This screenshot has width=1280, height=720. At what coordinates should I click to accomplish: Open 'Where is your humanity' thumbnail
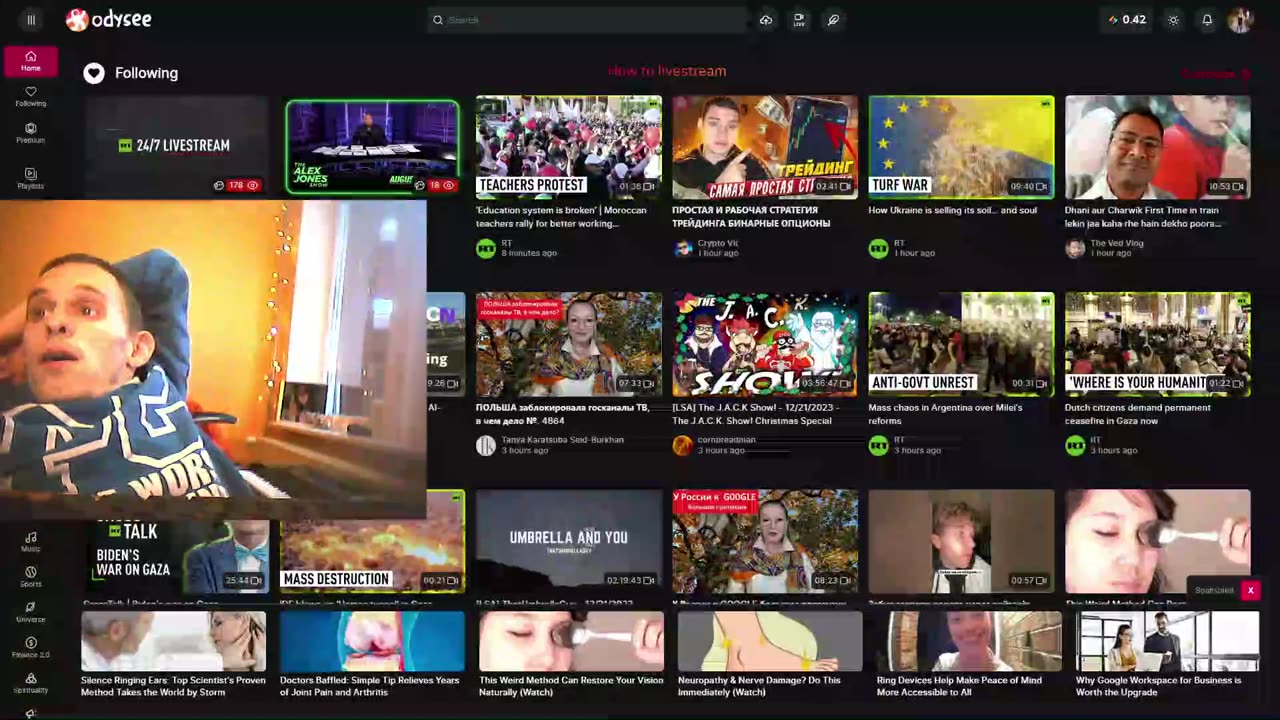coord(1158,344)
